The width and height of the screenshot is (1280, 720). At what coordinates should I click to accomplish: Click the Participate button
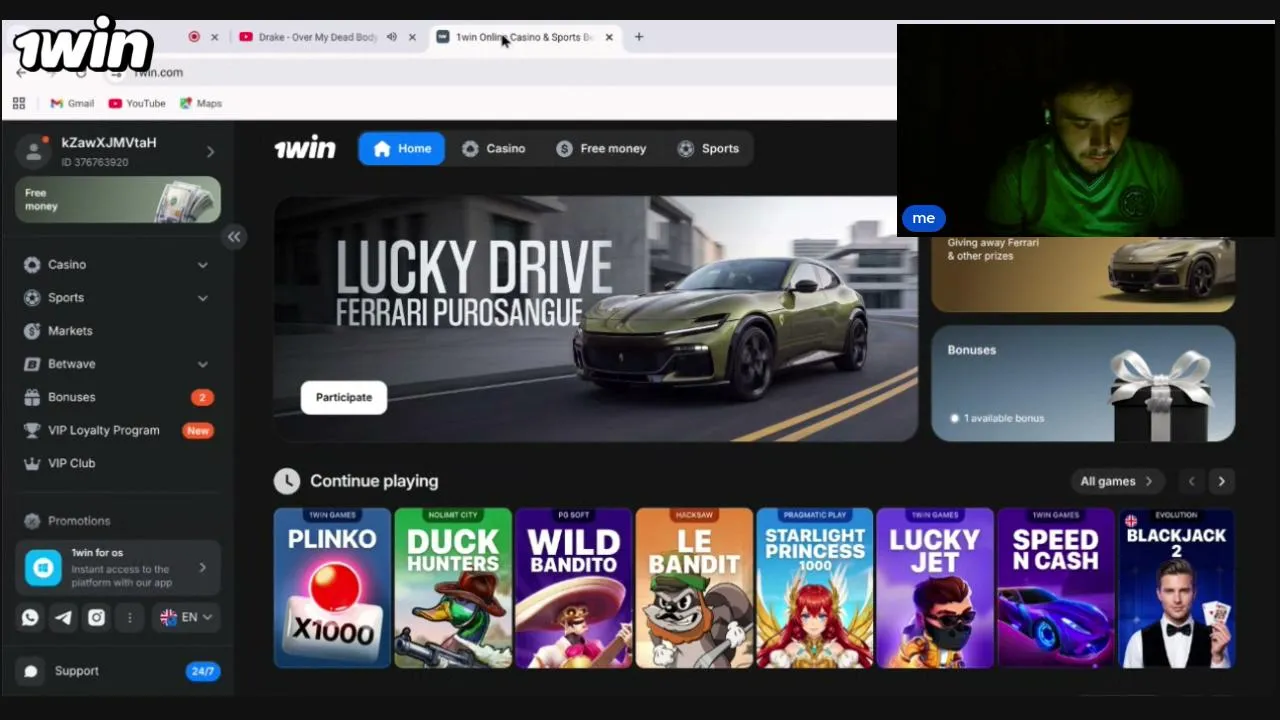(x=344, y=397)
